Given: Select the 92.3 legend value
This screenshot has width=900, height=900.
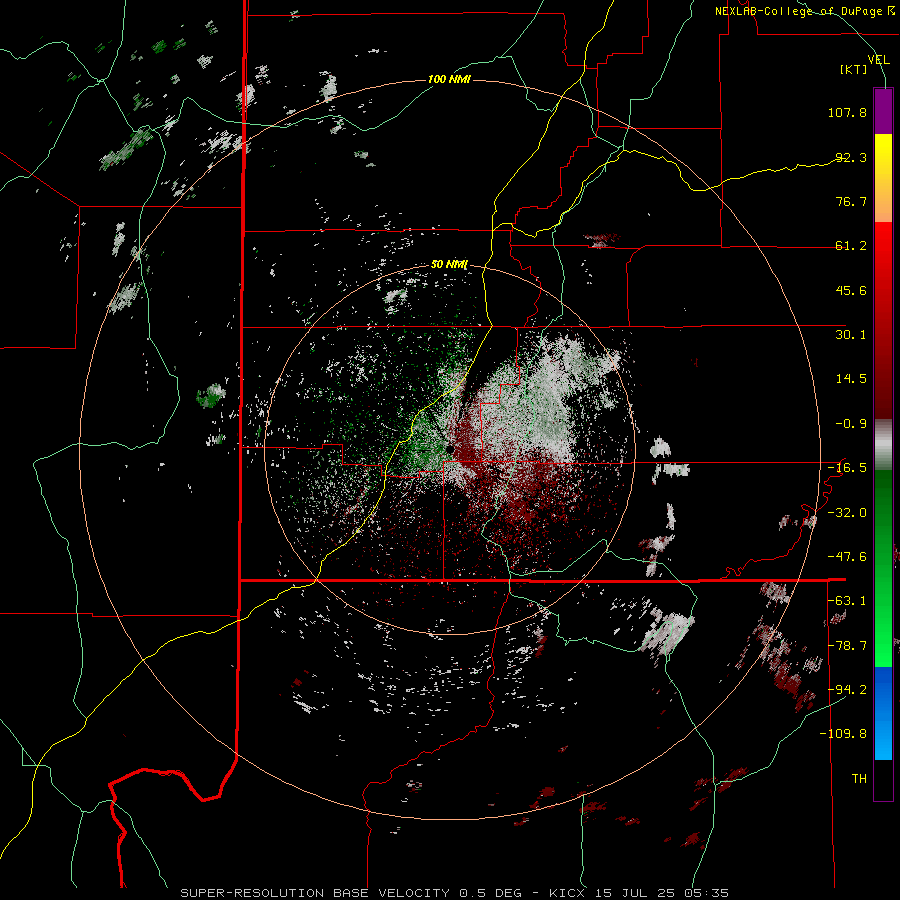Looking at the screenshot, I should (x=851, y=157).
